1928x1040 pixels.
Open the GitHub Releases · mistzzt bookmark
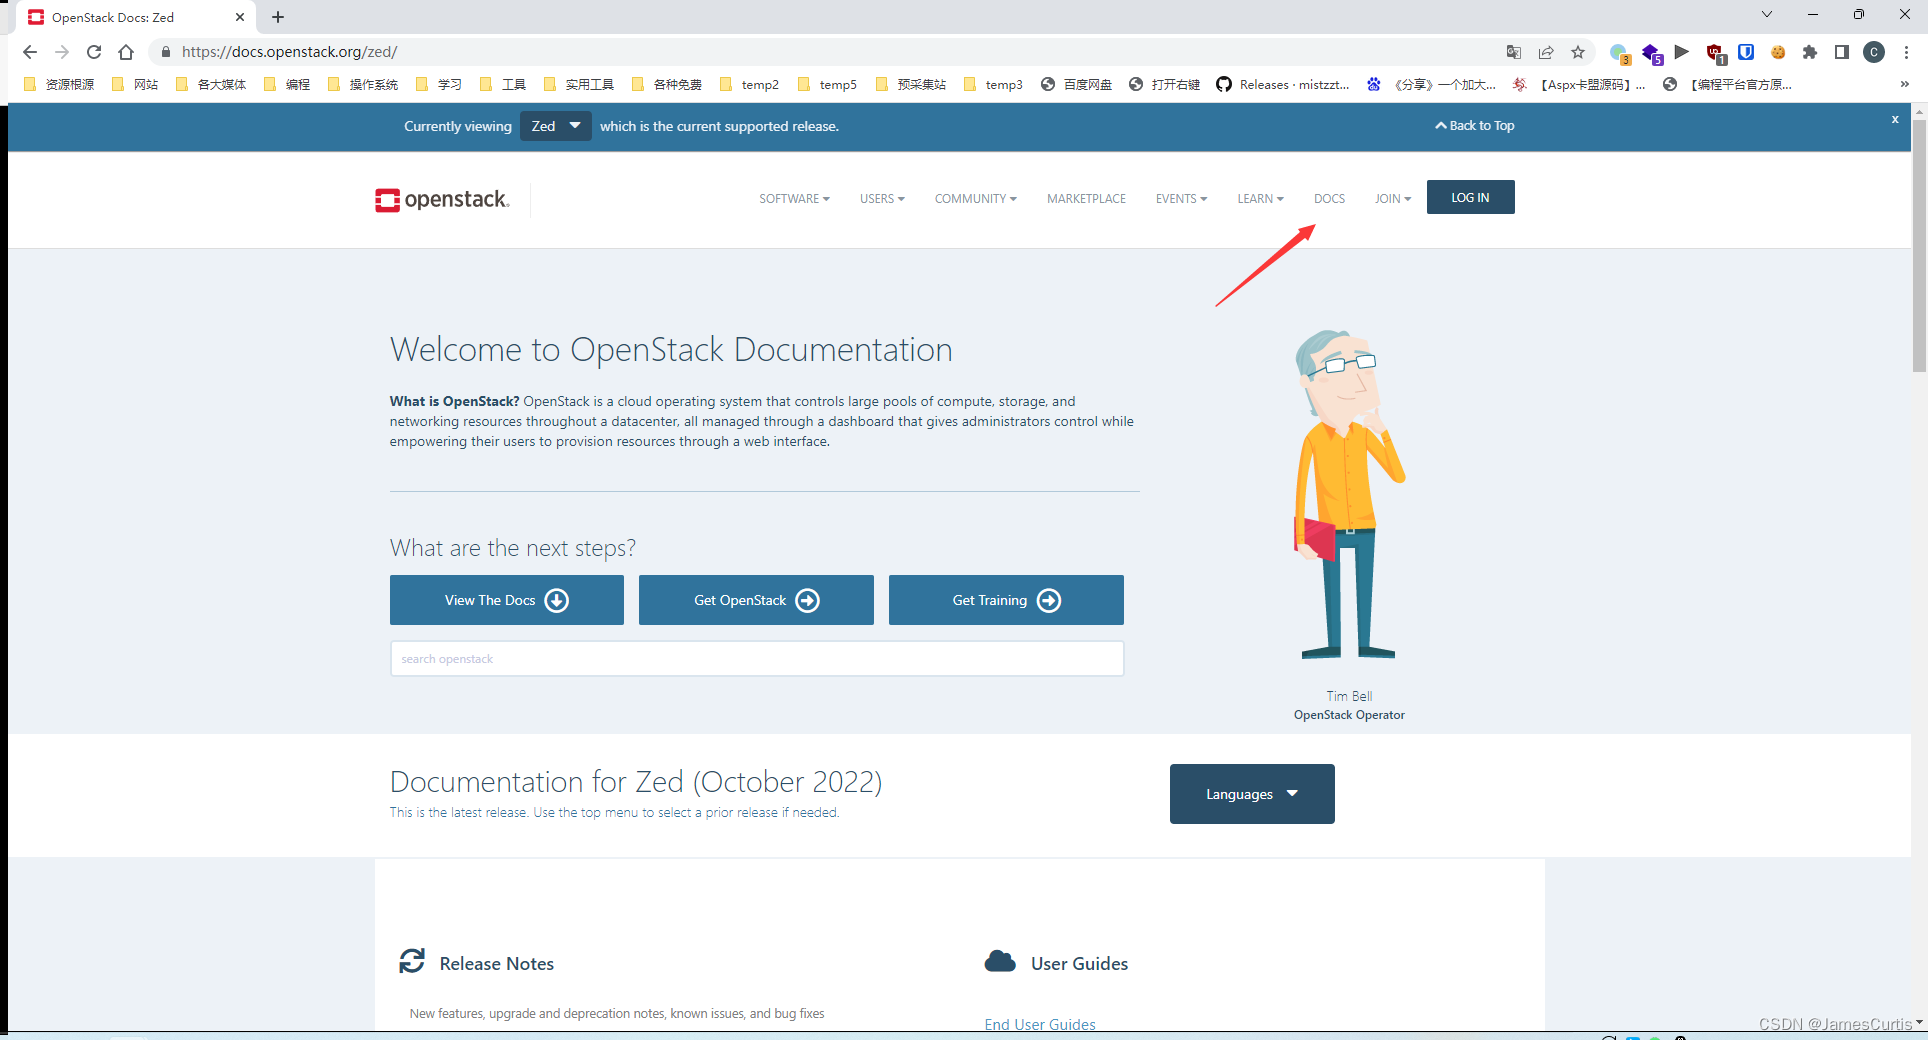click(x=1283, y=85)
